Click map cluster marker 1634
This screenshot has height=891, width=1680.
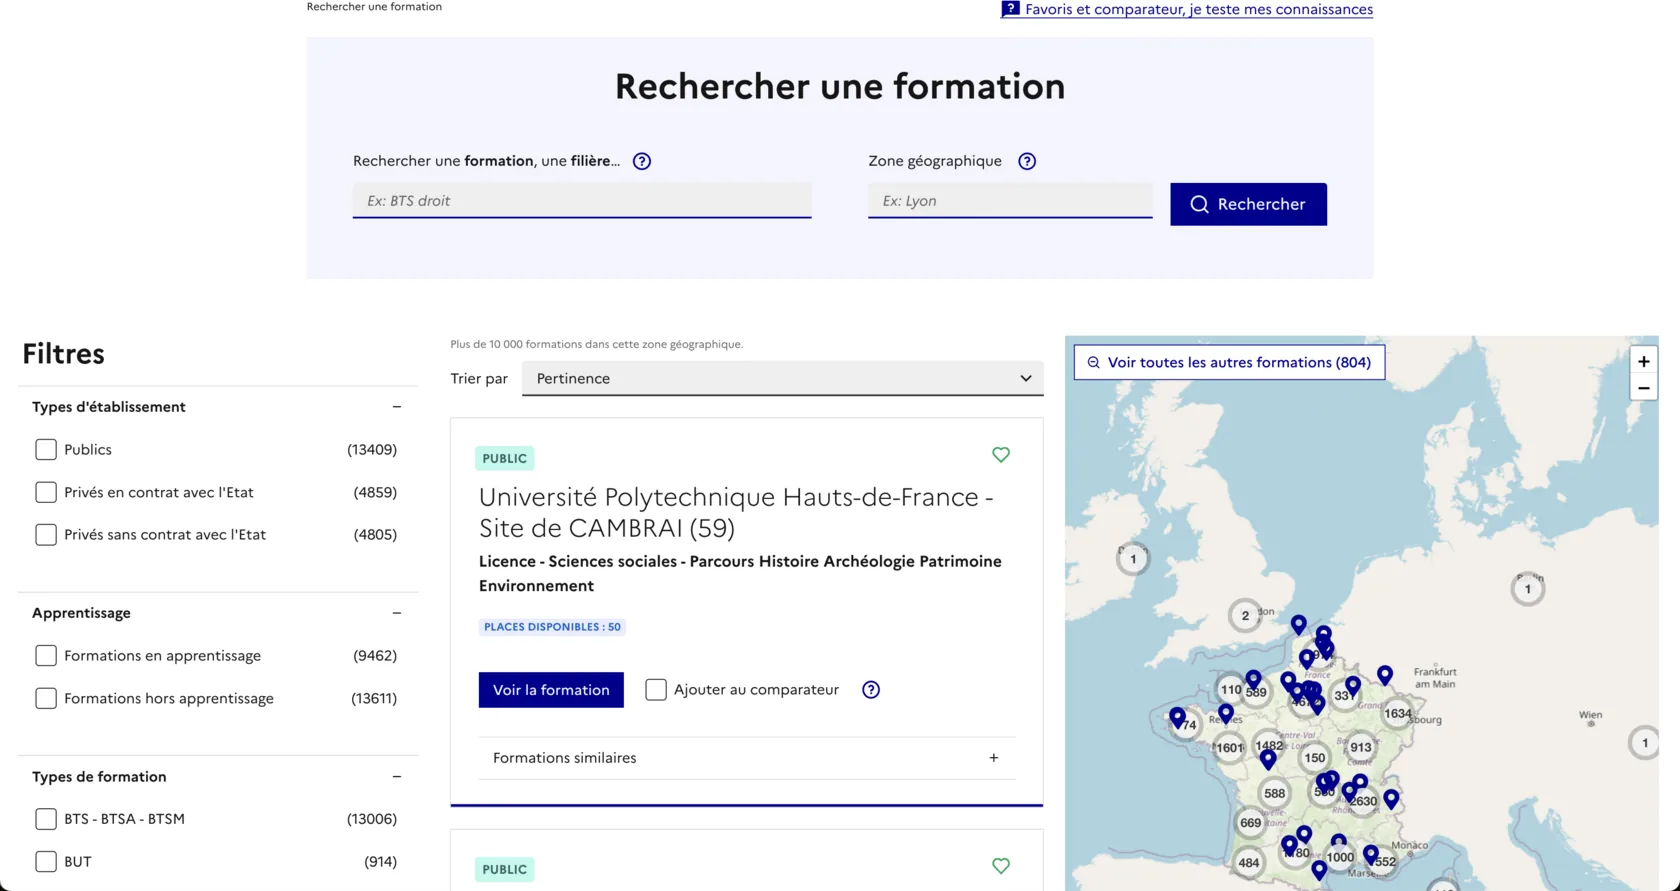pyautogui.click(x=1397, y=713)
